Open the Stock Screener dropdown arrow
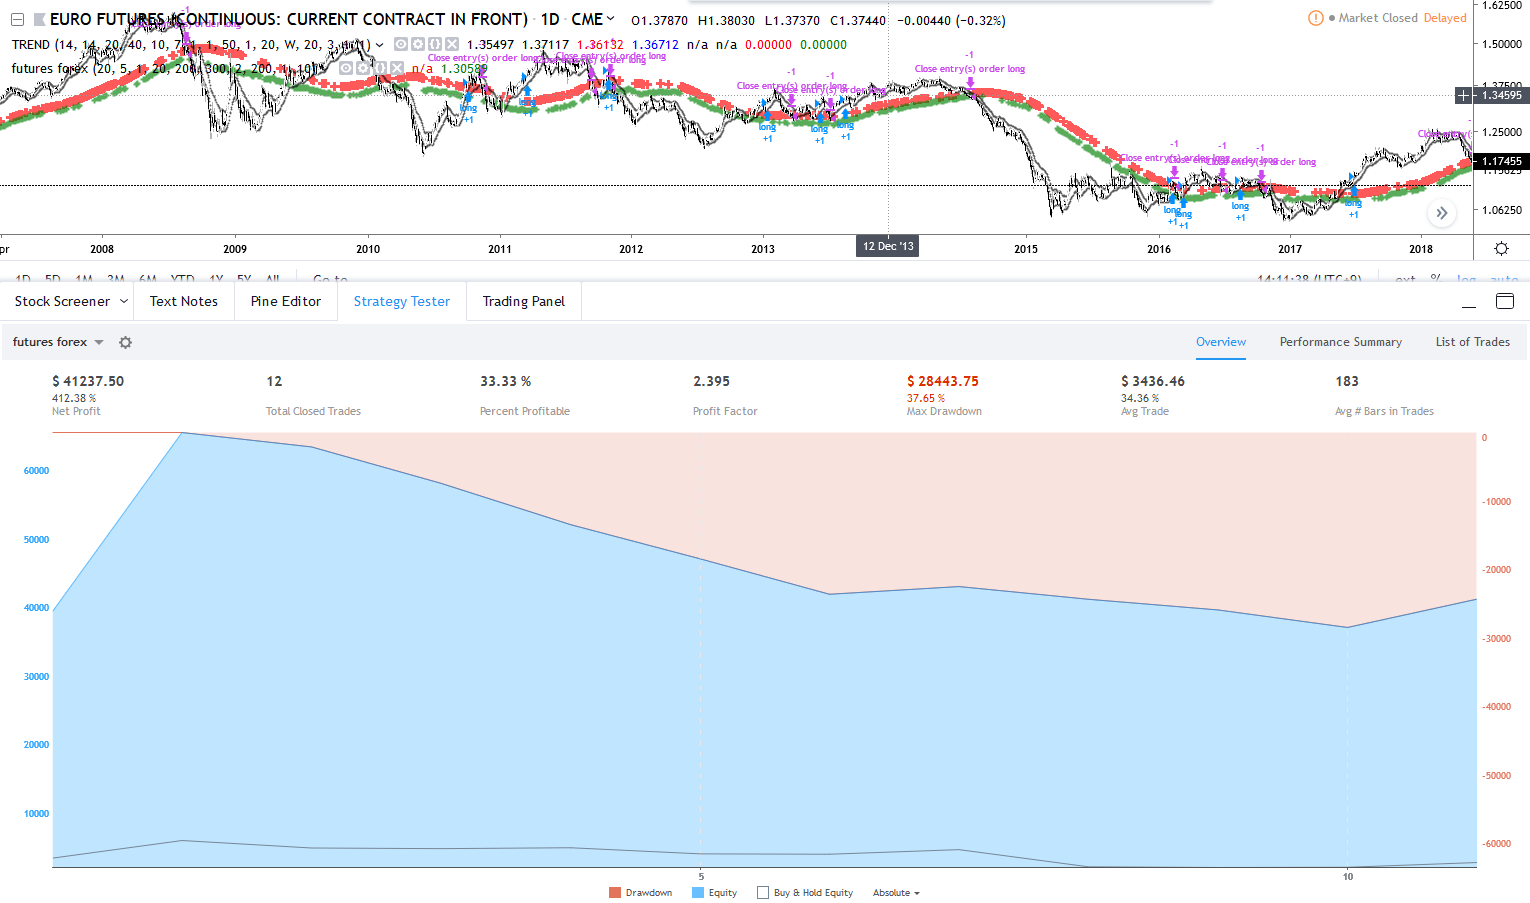The image size is (1530, 903). click(124, 301)
